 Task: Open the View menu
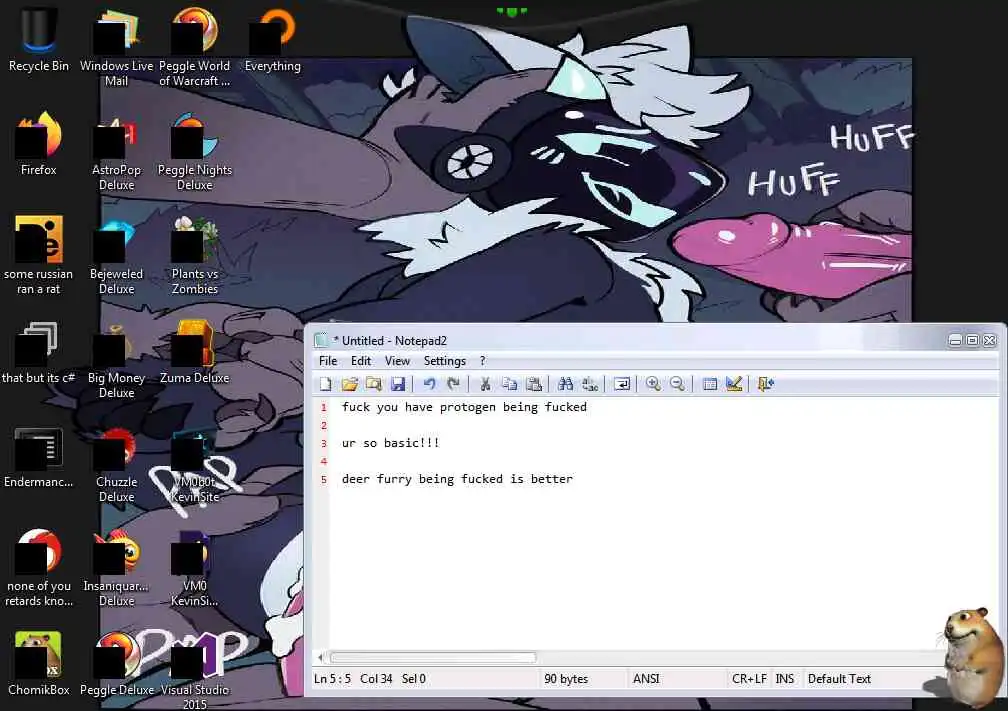[x=397, y=361]
